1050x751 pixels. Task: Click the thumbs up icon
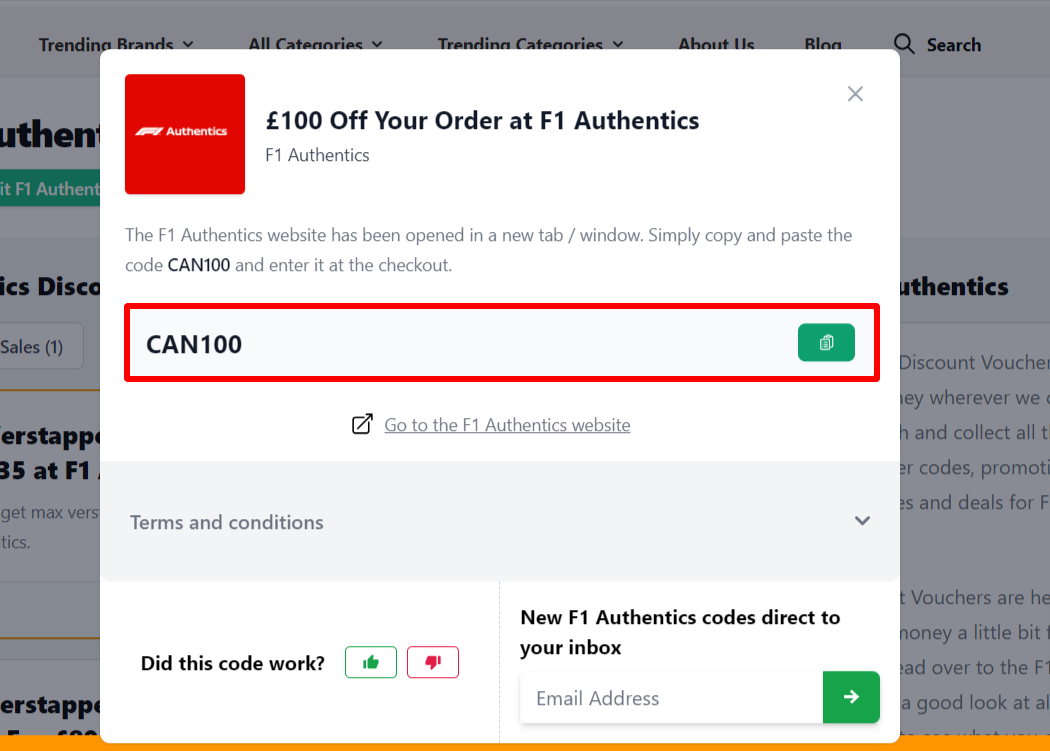[371, 662]
